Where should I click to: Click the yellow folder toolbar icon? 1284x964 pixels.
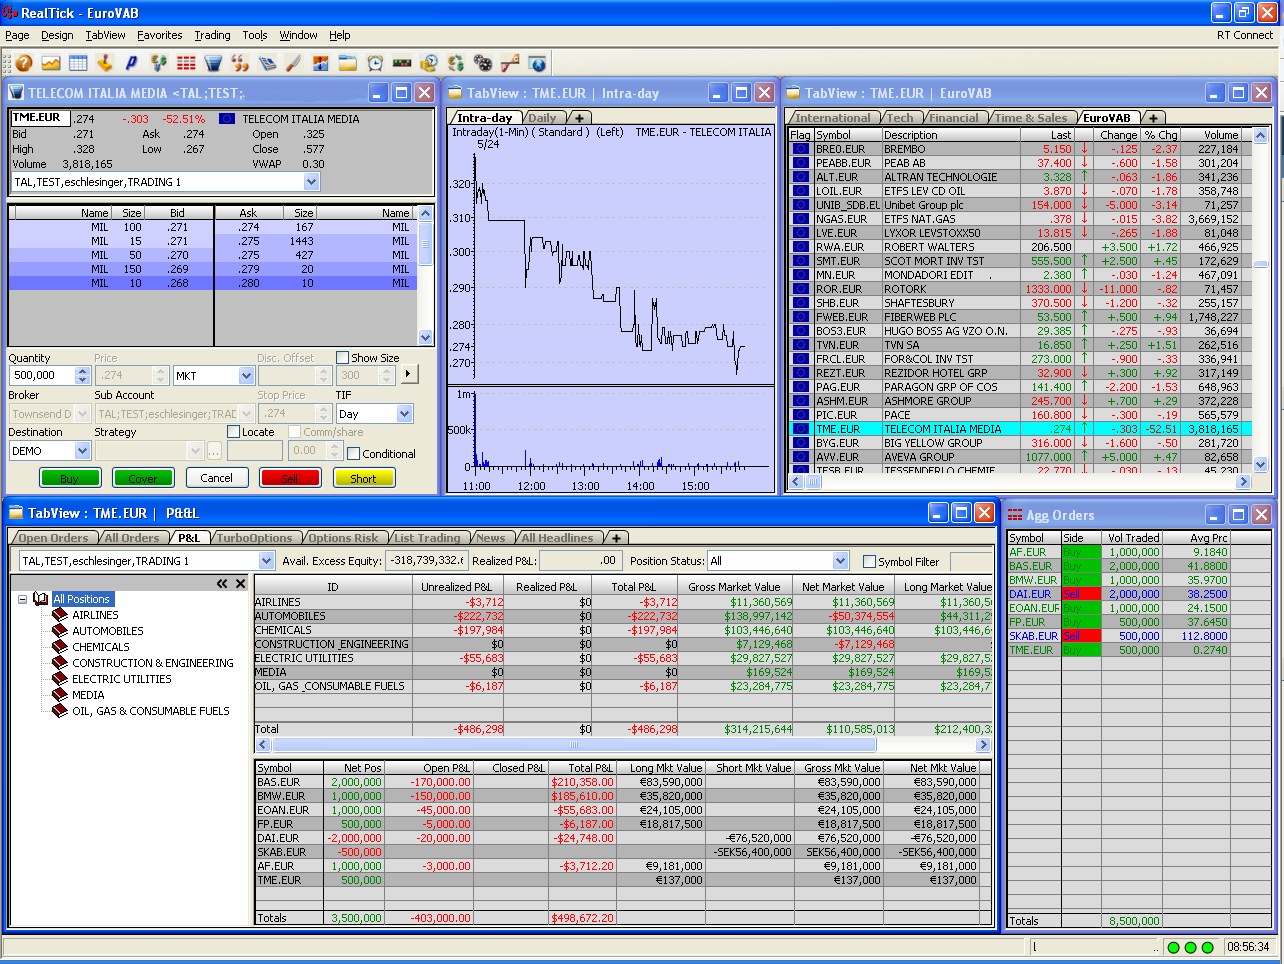tap(348, 63)
